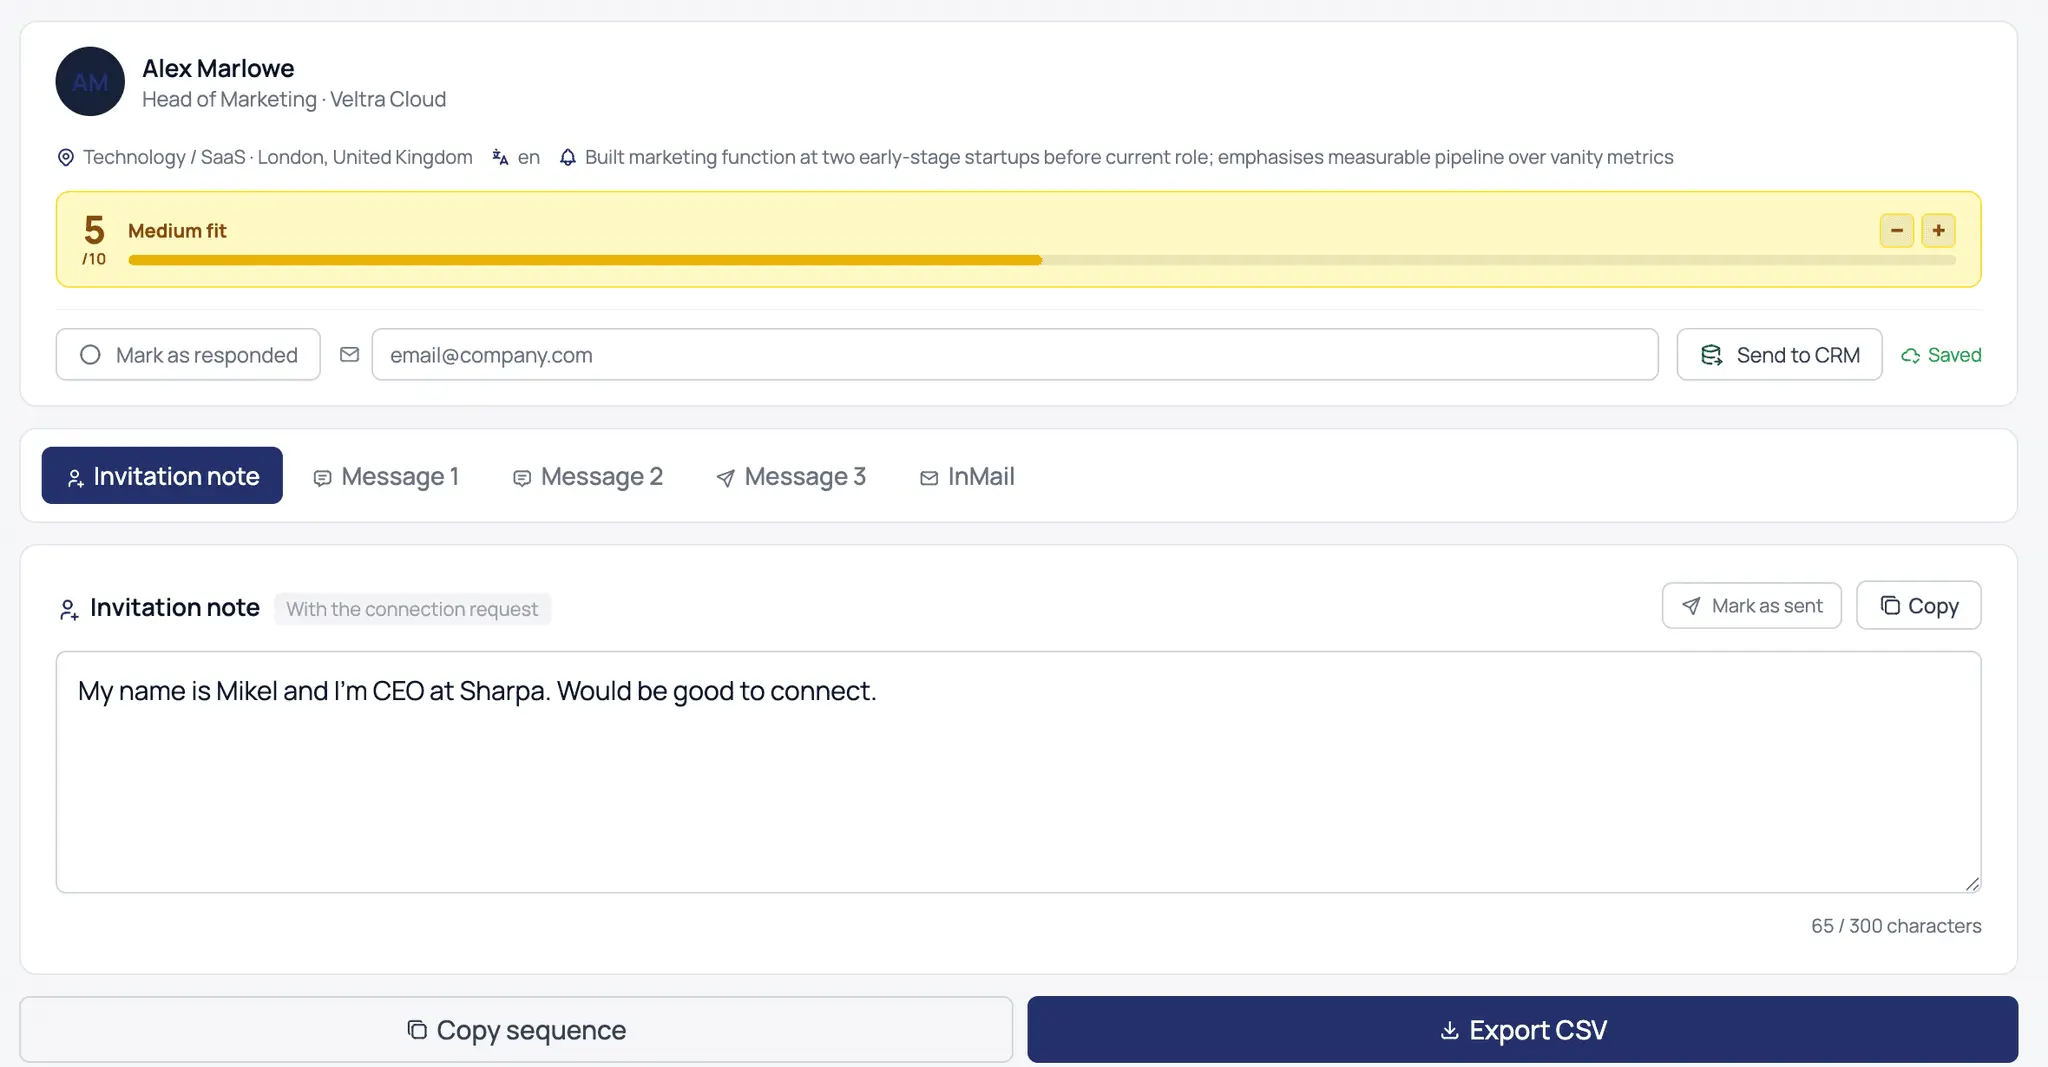This screenshot has width=2048, height=1067.
Task: Click the With the connection request tag
Action: [412, 609]
